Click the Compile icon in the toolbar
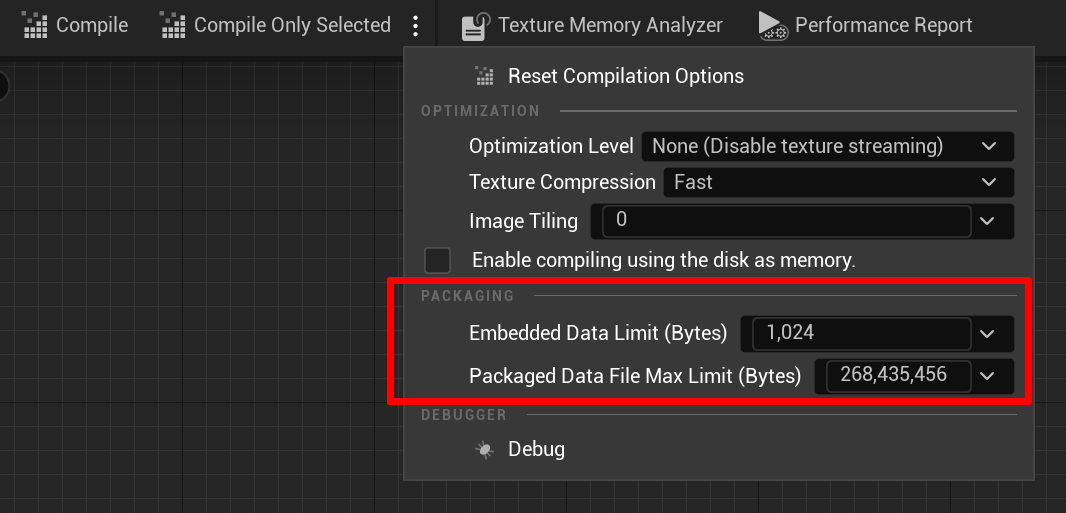This screenshot has height=513, width=1066. (35, 25)
